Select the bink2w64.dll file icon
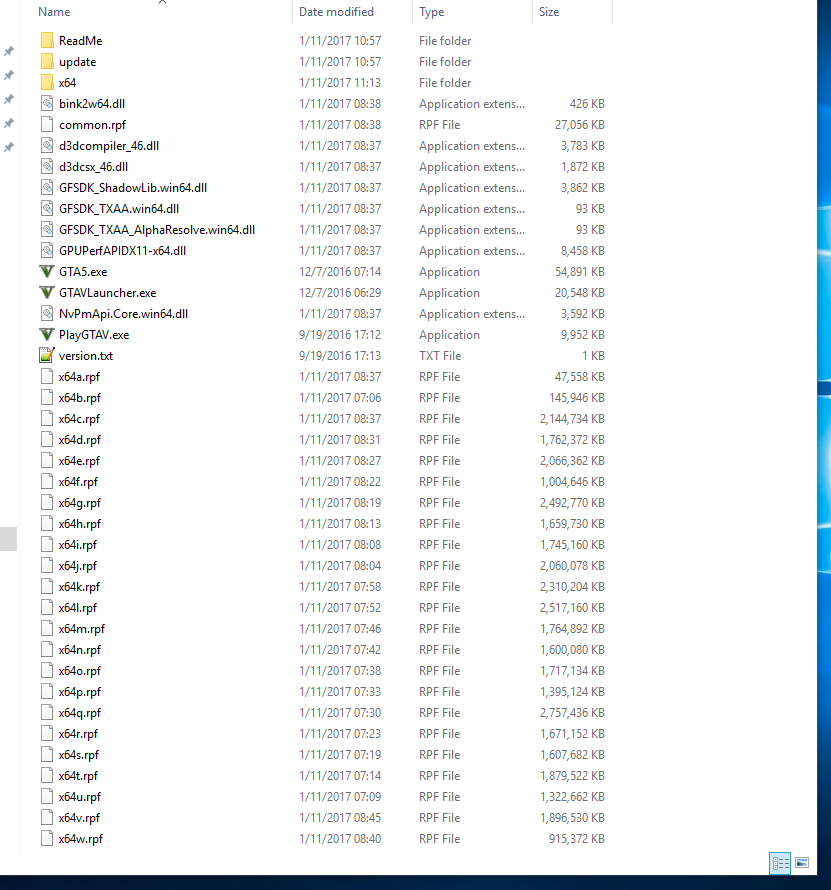This screenshot has height=890, width=831. pyautogui.click(x=47, y=104)
